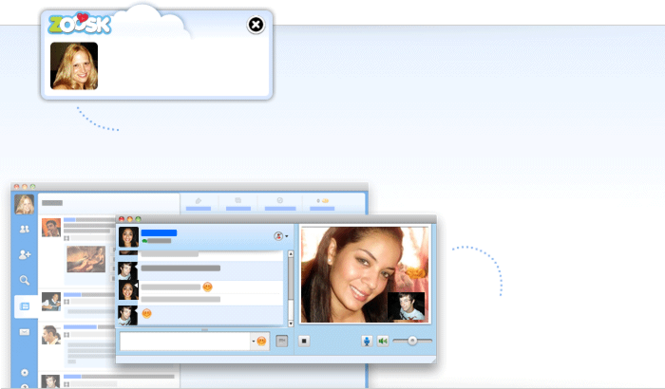This screenshot has width=665, height=389.
Task: Close the main window with red button
Action: point(17,187)
